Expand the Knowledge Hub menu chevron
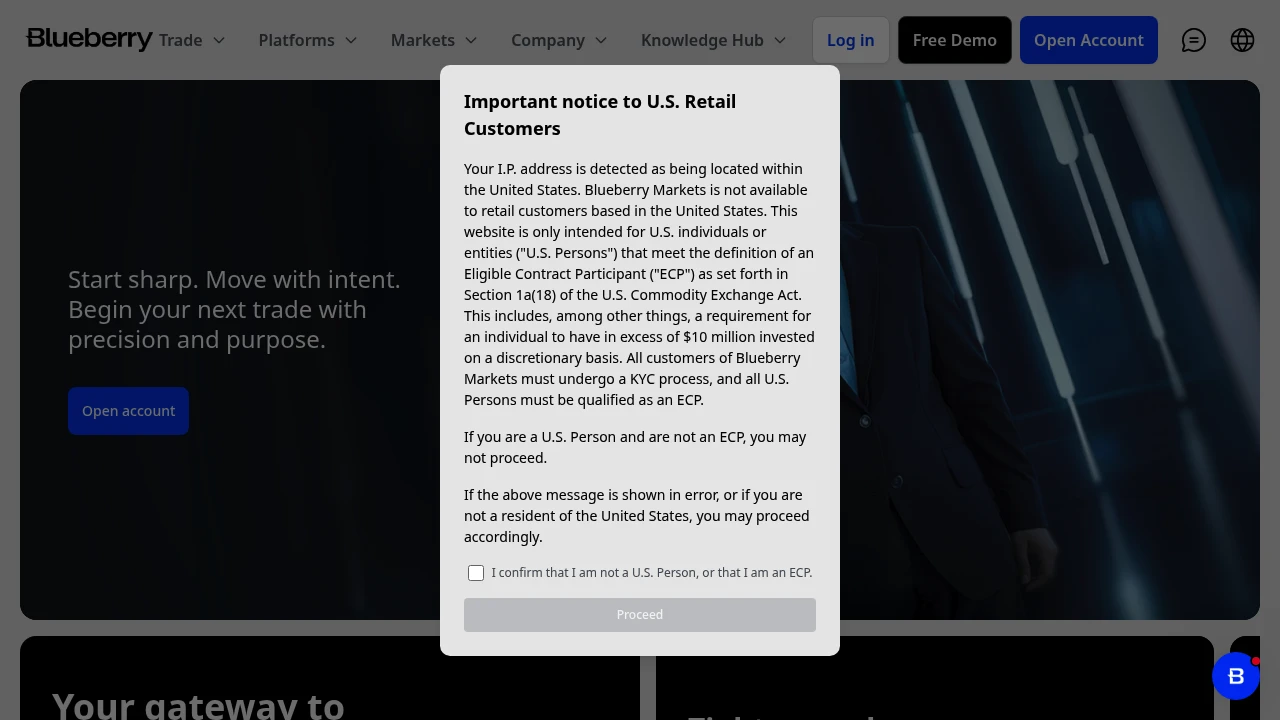Viewport: 1280px width, 720px height. pos(780,40)
